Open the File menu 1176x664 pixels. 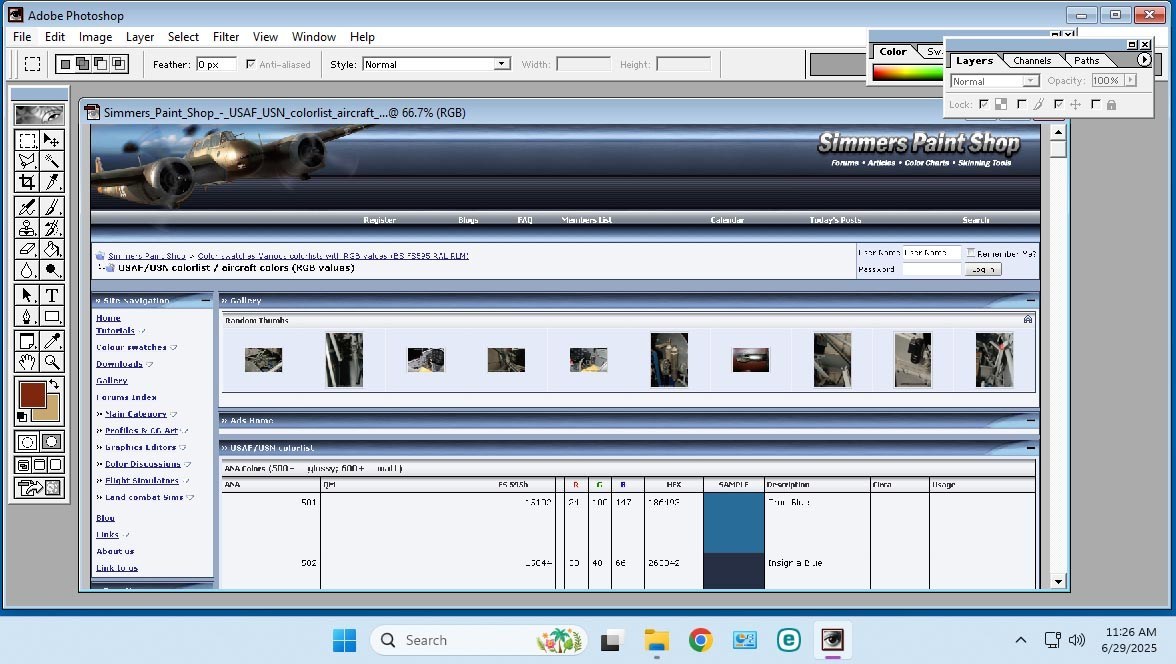click(x=22, y=37)
